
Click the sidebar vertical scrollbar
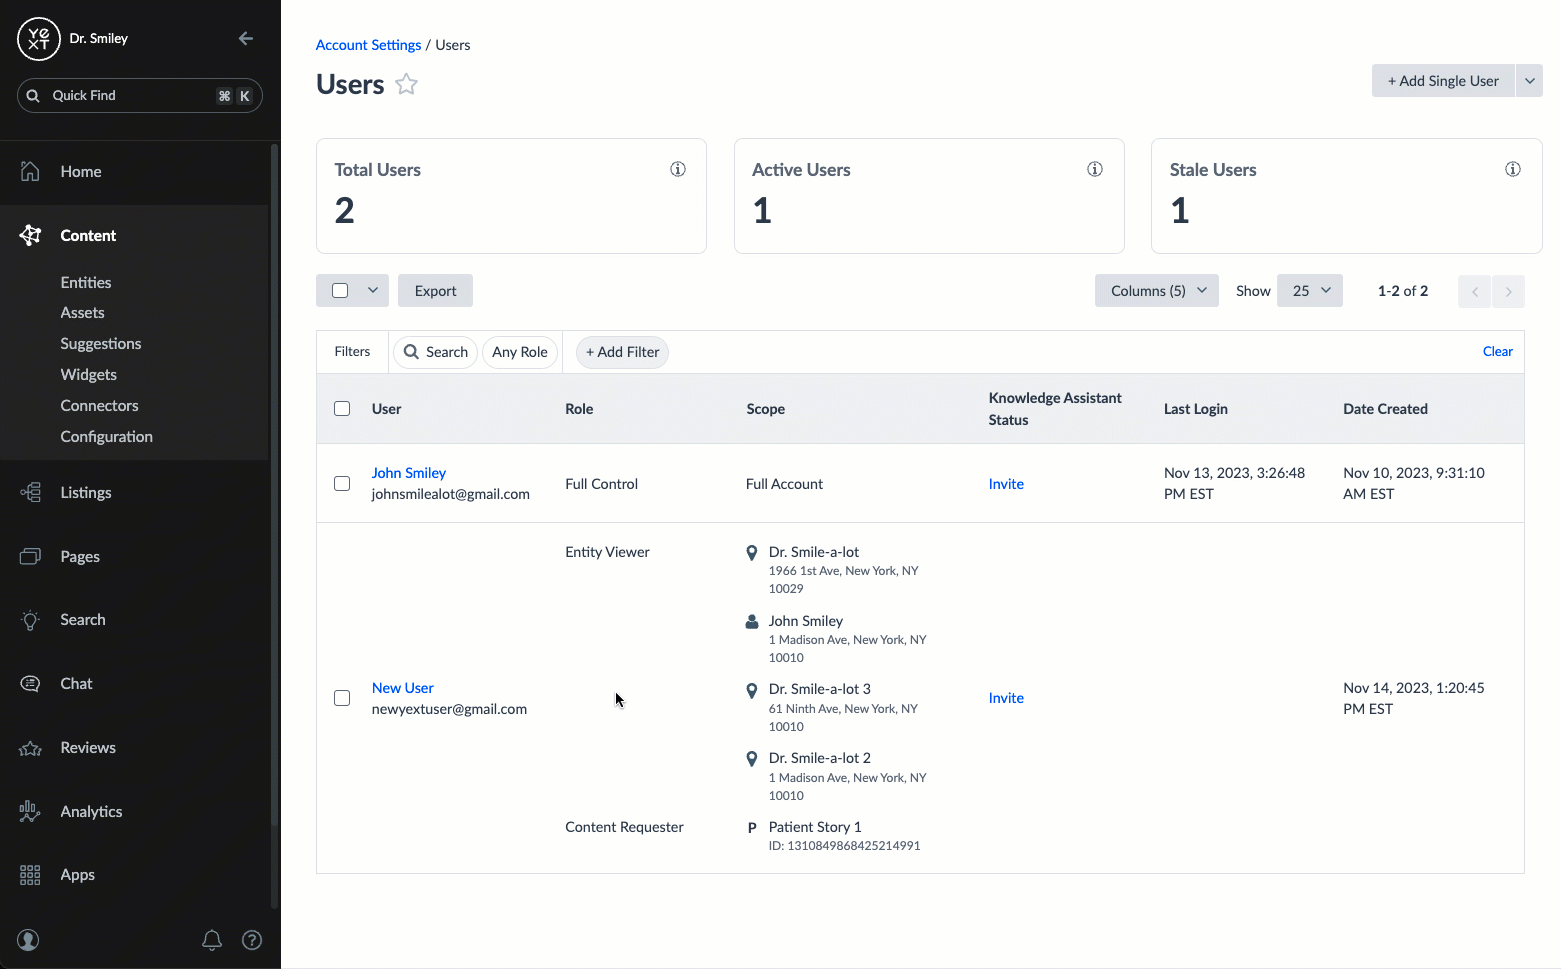point(275,500)
